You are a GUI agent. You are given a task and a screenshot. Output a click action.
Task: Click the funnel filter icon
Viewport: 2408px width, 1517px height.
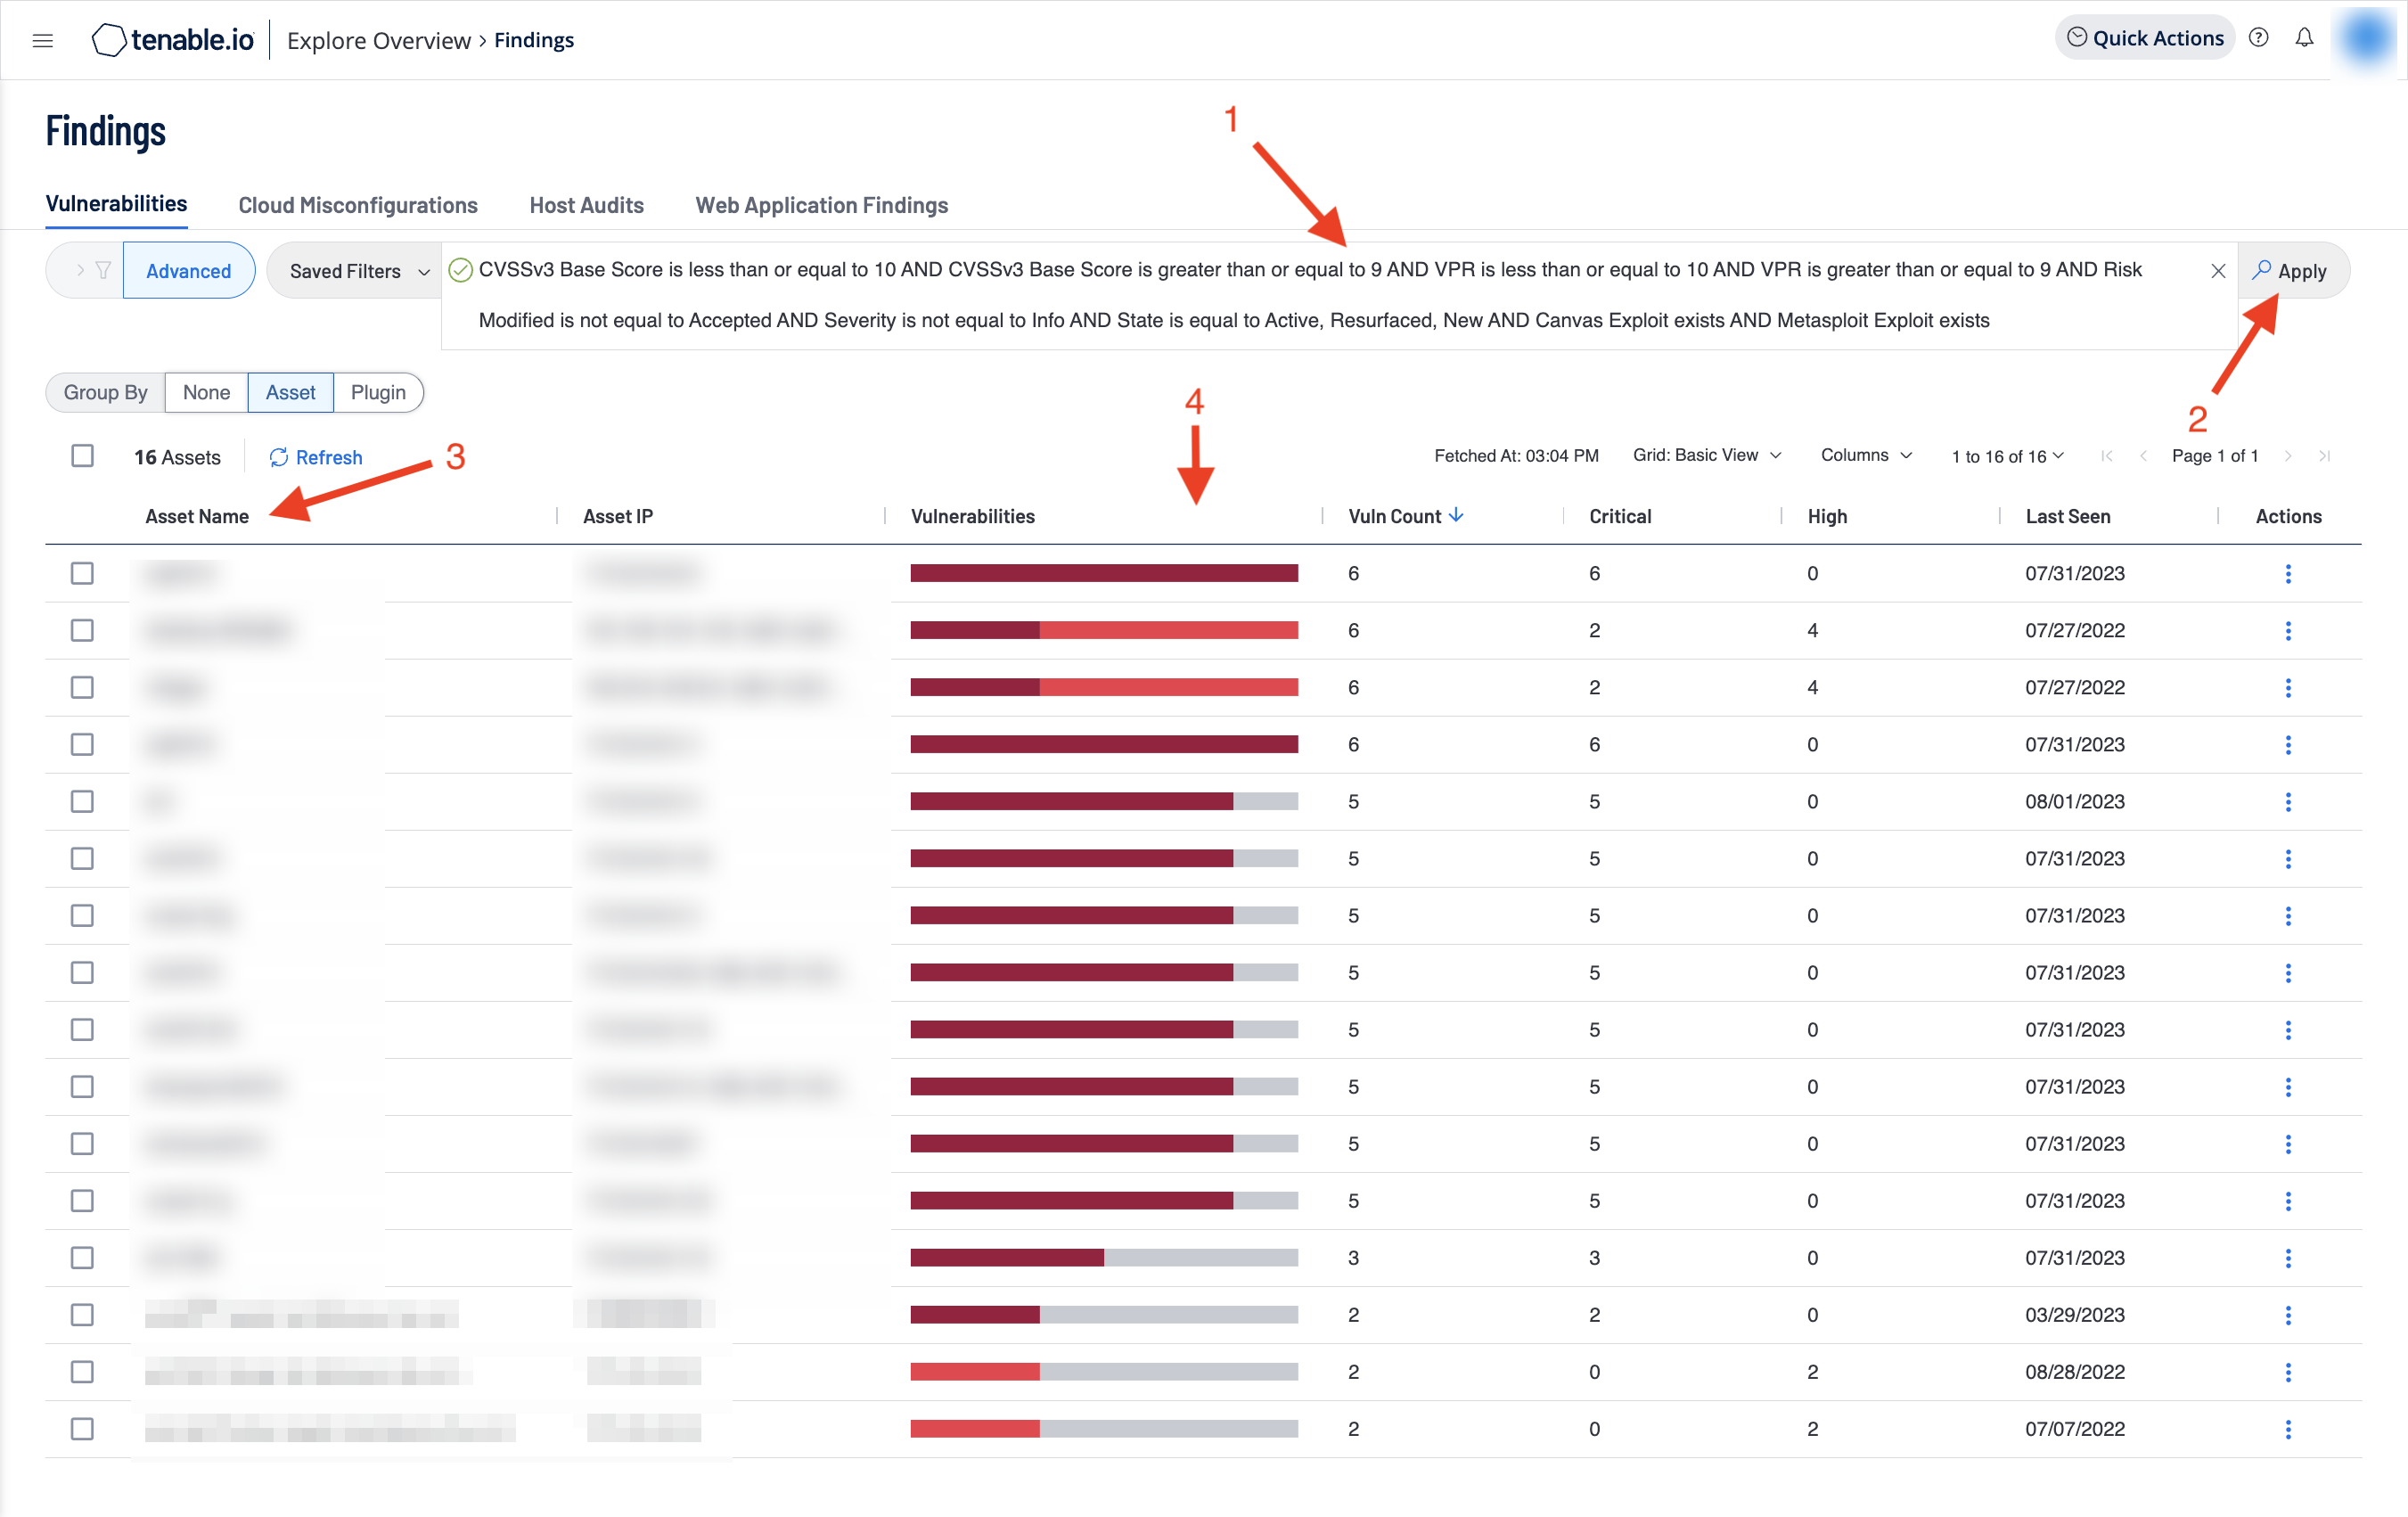pos(103,270)
